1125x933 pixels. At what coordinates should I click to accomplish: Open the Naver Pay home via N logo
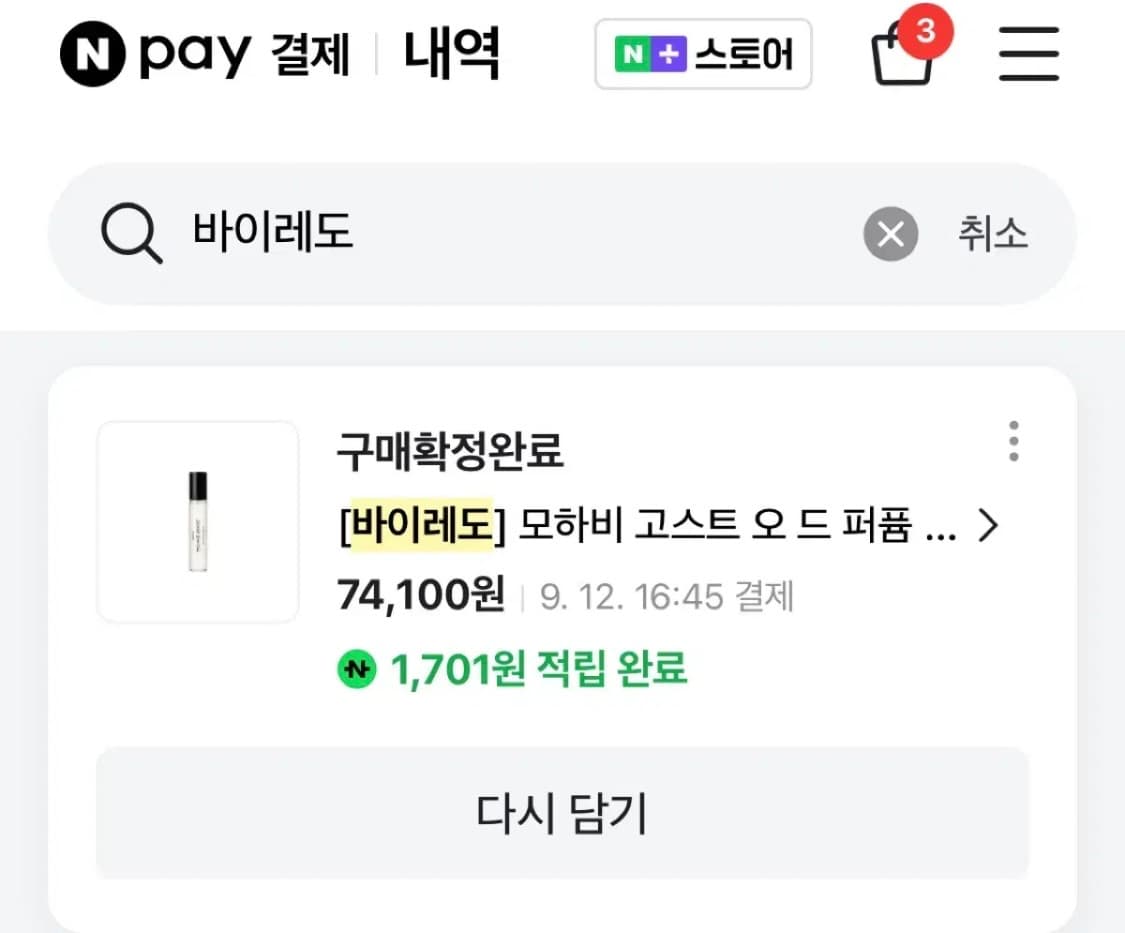(x=94, y=54)
